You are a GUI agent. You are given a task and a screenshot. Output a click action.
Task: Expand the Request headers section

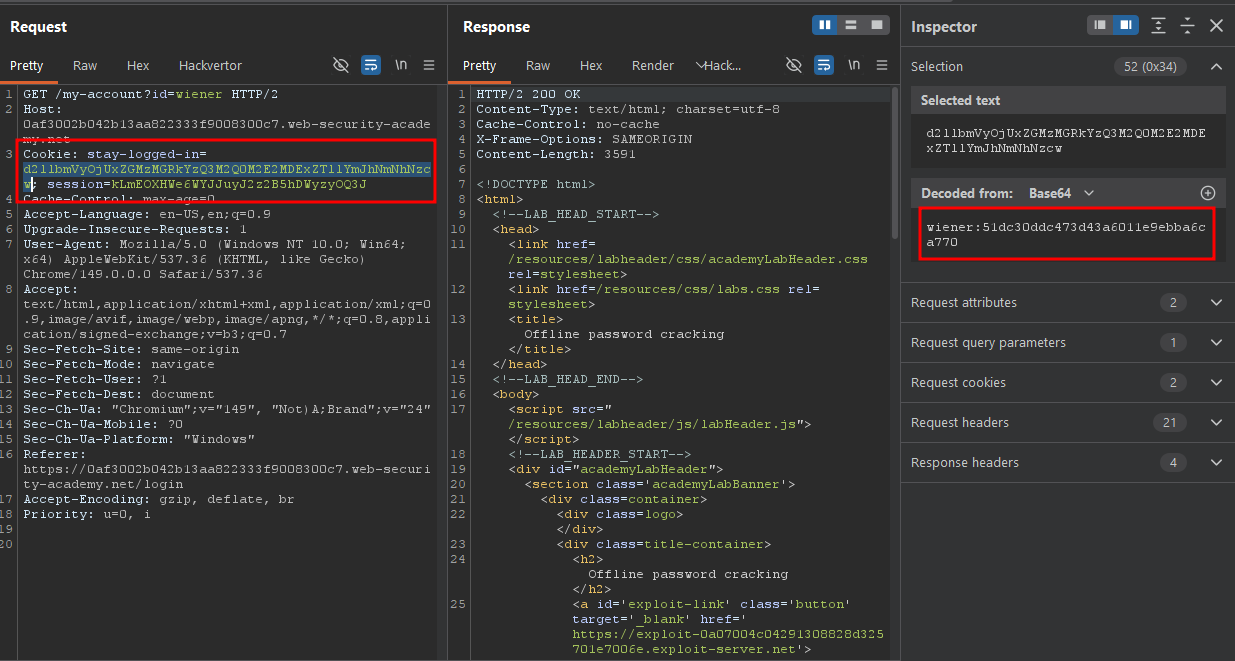(x=1067, y=423)
